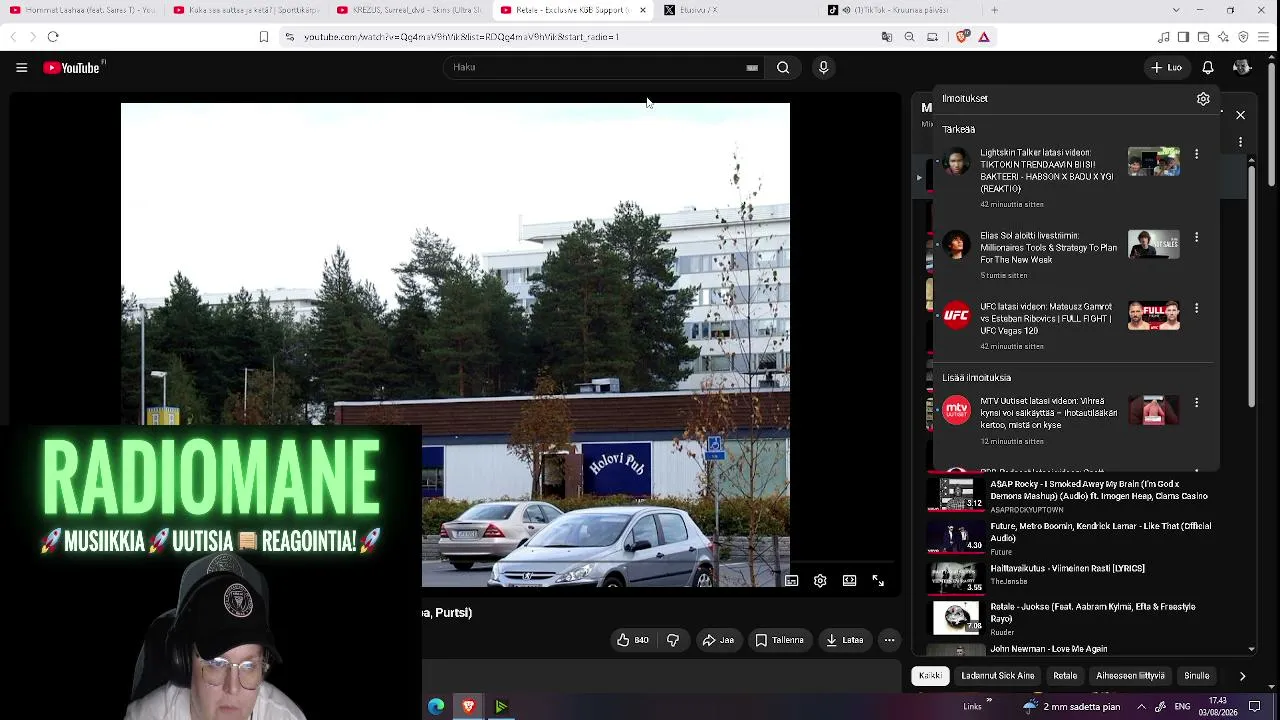Open the UFC notification video thumbnail
The image size is (1280, 720).
coord(1154,315)
